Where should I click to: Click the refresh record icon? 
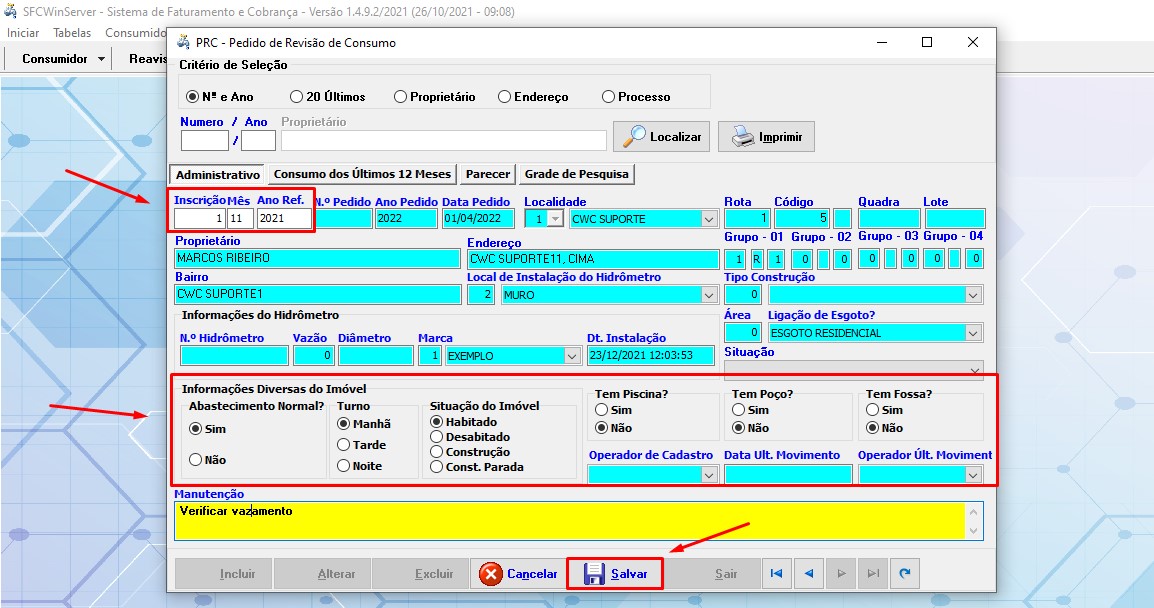click(905, 574)
